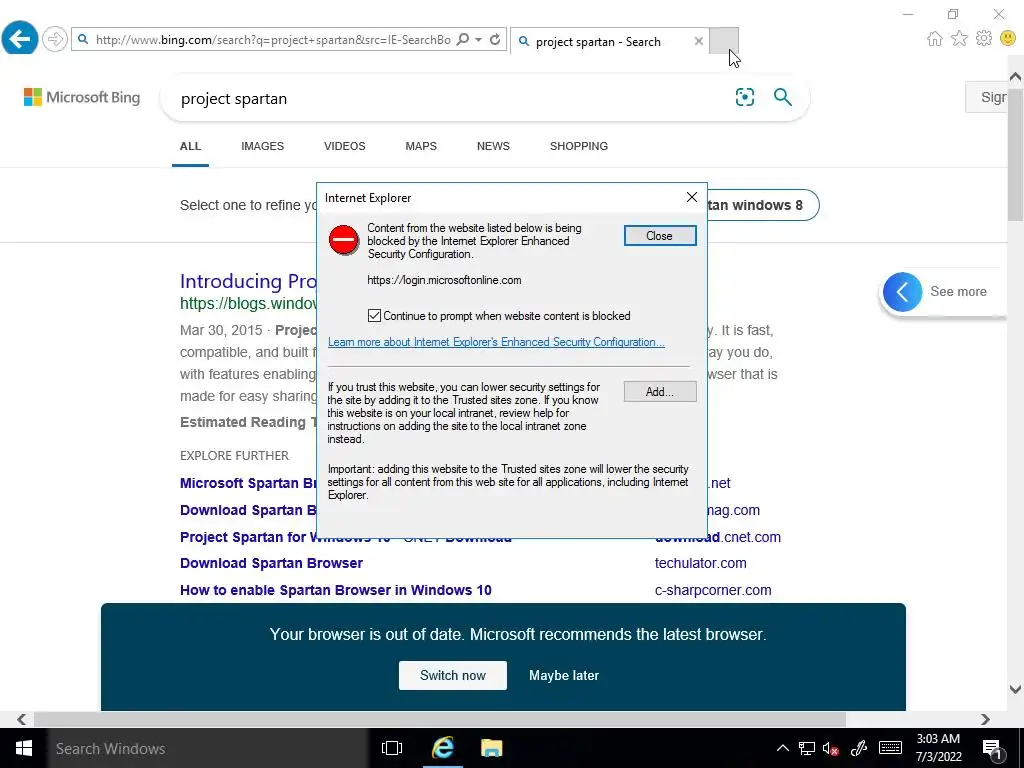Click the Microsoft Bing logo
This screenshot has width=1024, height=768.
coord(82,97)
